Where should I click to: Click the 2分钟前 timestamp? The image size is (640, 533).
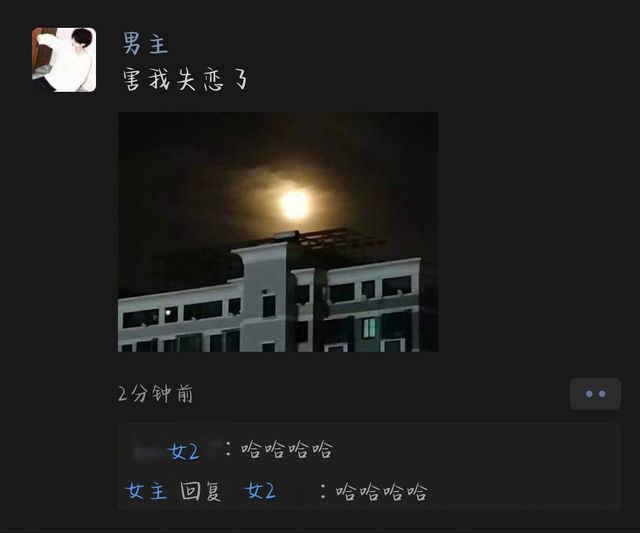pyautogui.click(x=155, y=394)
